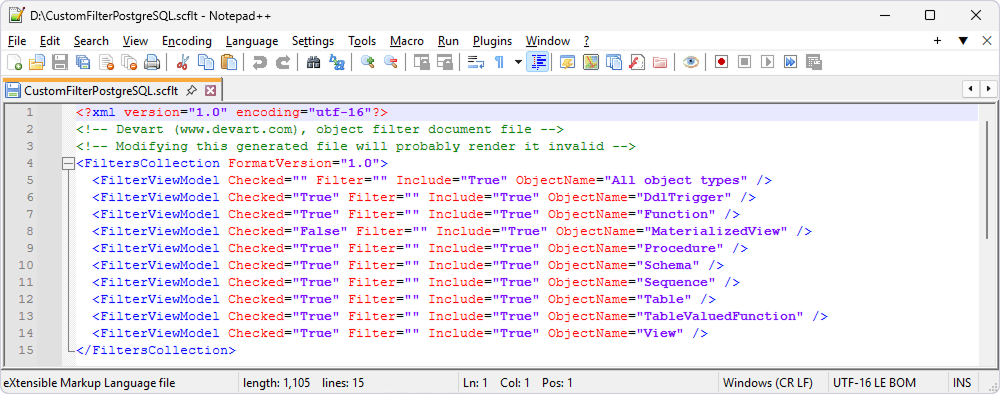Viewport: 1000px width, 394px height.
Task: Start macro recording with the red dot
Action: (721, 62)
